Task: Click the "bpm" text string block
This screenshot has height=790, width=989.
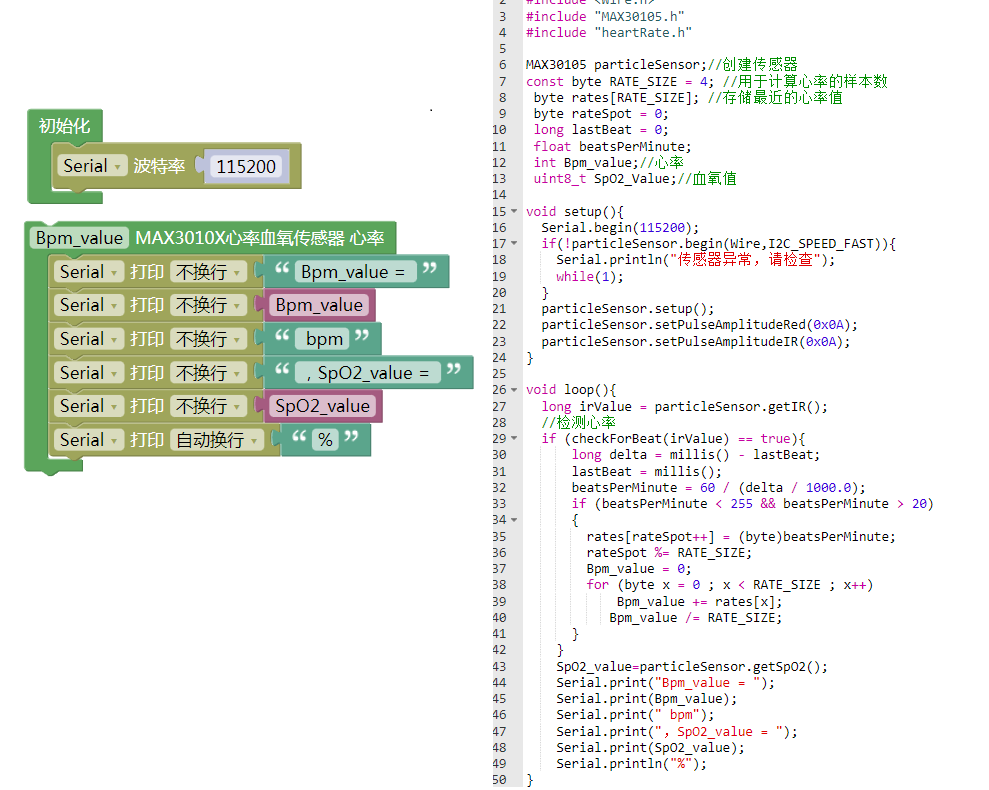Action: 323,339
